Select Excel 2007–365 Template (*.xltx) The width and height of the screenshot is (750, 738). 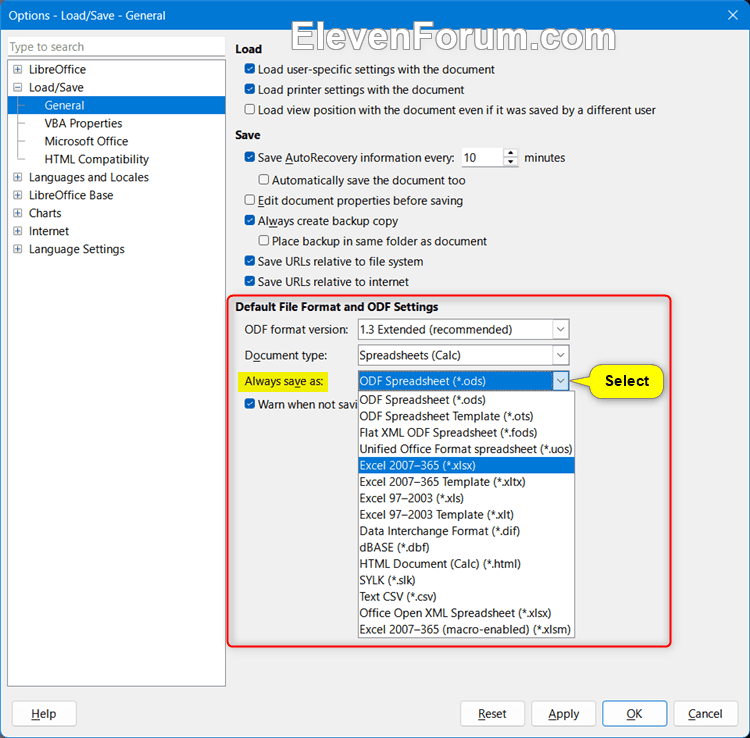click(466, 482)
